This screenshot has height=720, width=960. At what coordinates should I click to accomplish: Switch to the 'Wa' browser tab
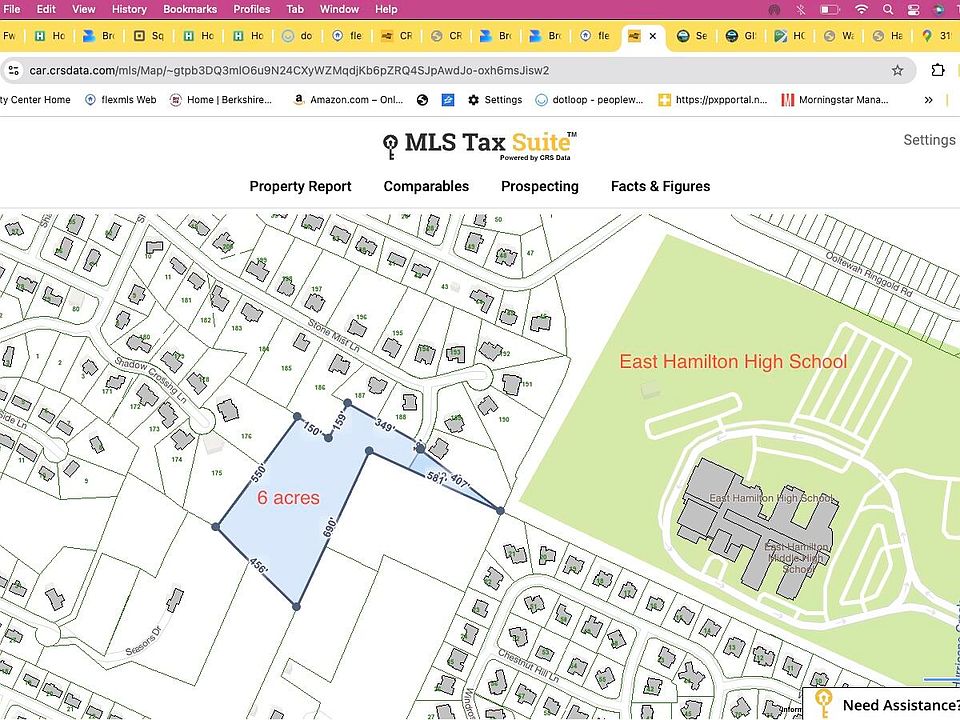click(839, 36)
